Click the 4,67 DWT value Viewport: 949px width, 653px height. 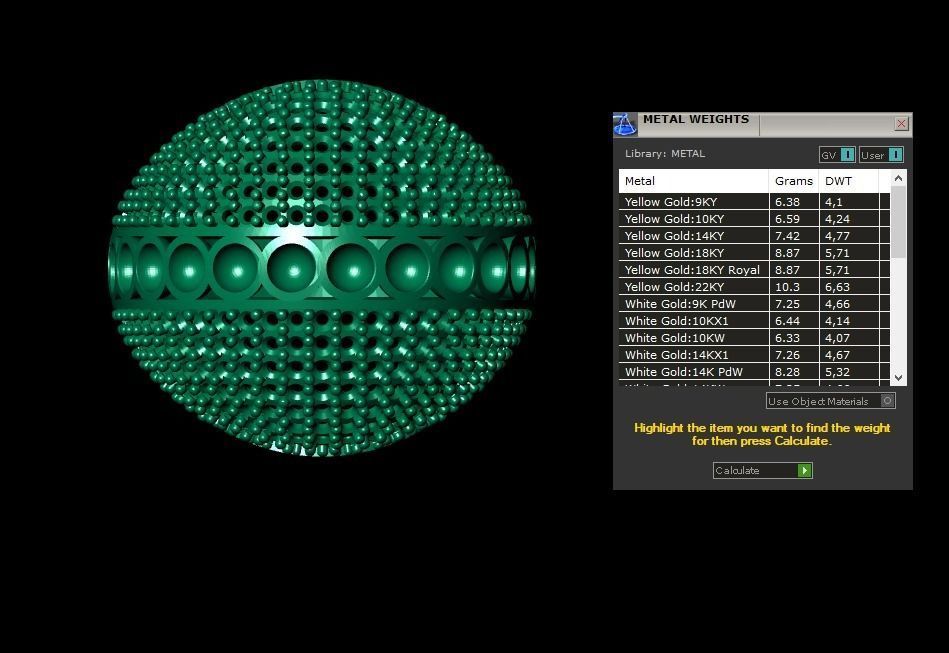pos(837,355)
